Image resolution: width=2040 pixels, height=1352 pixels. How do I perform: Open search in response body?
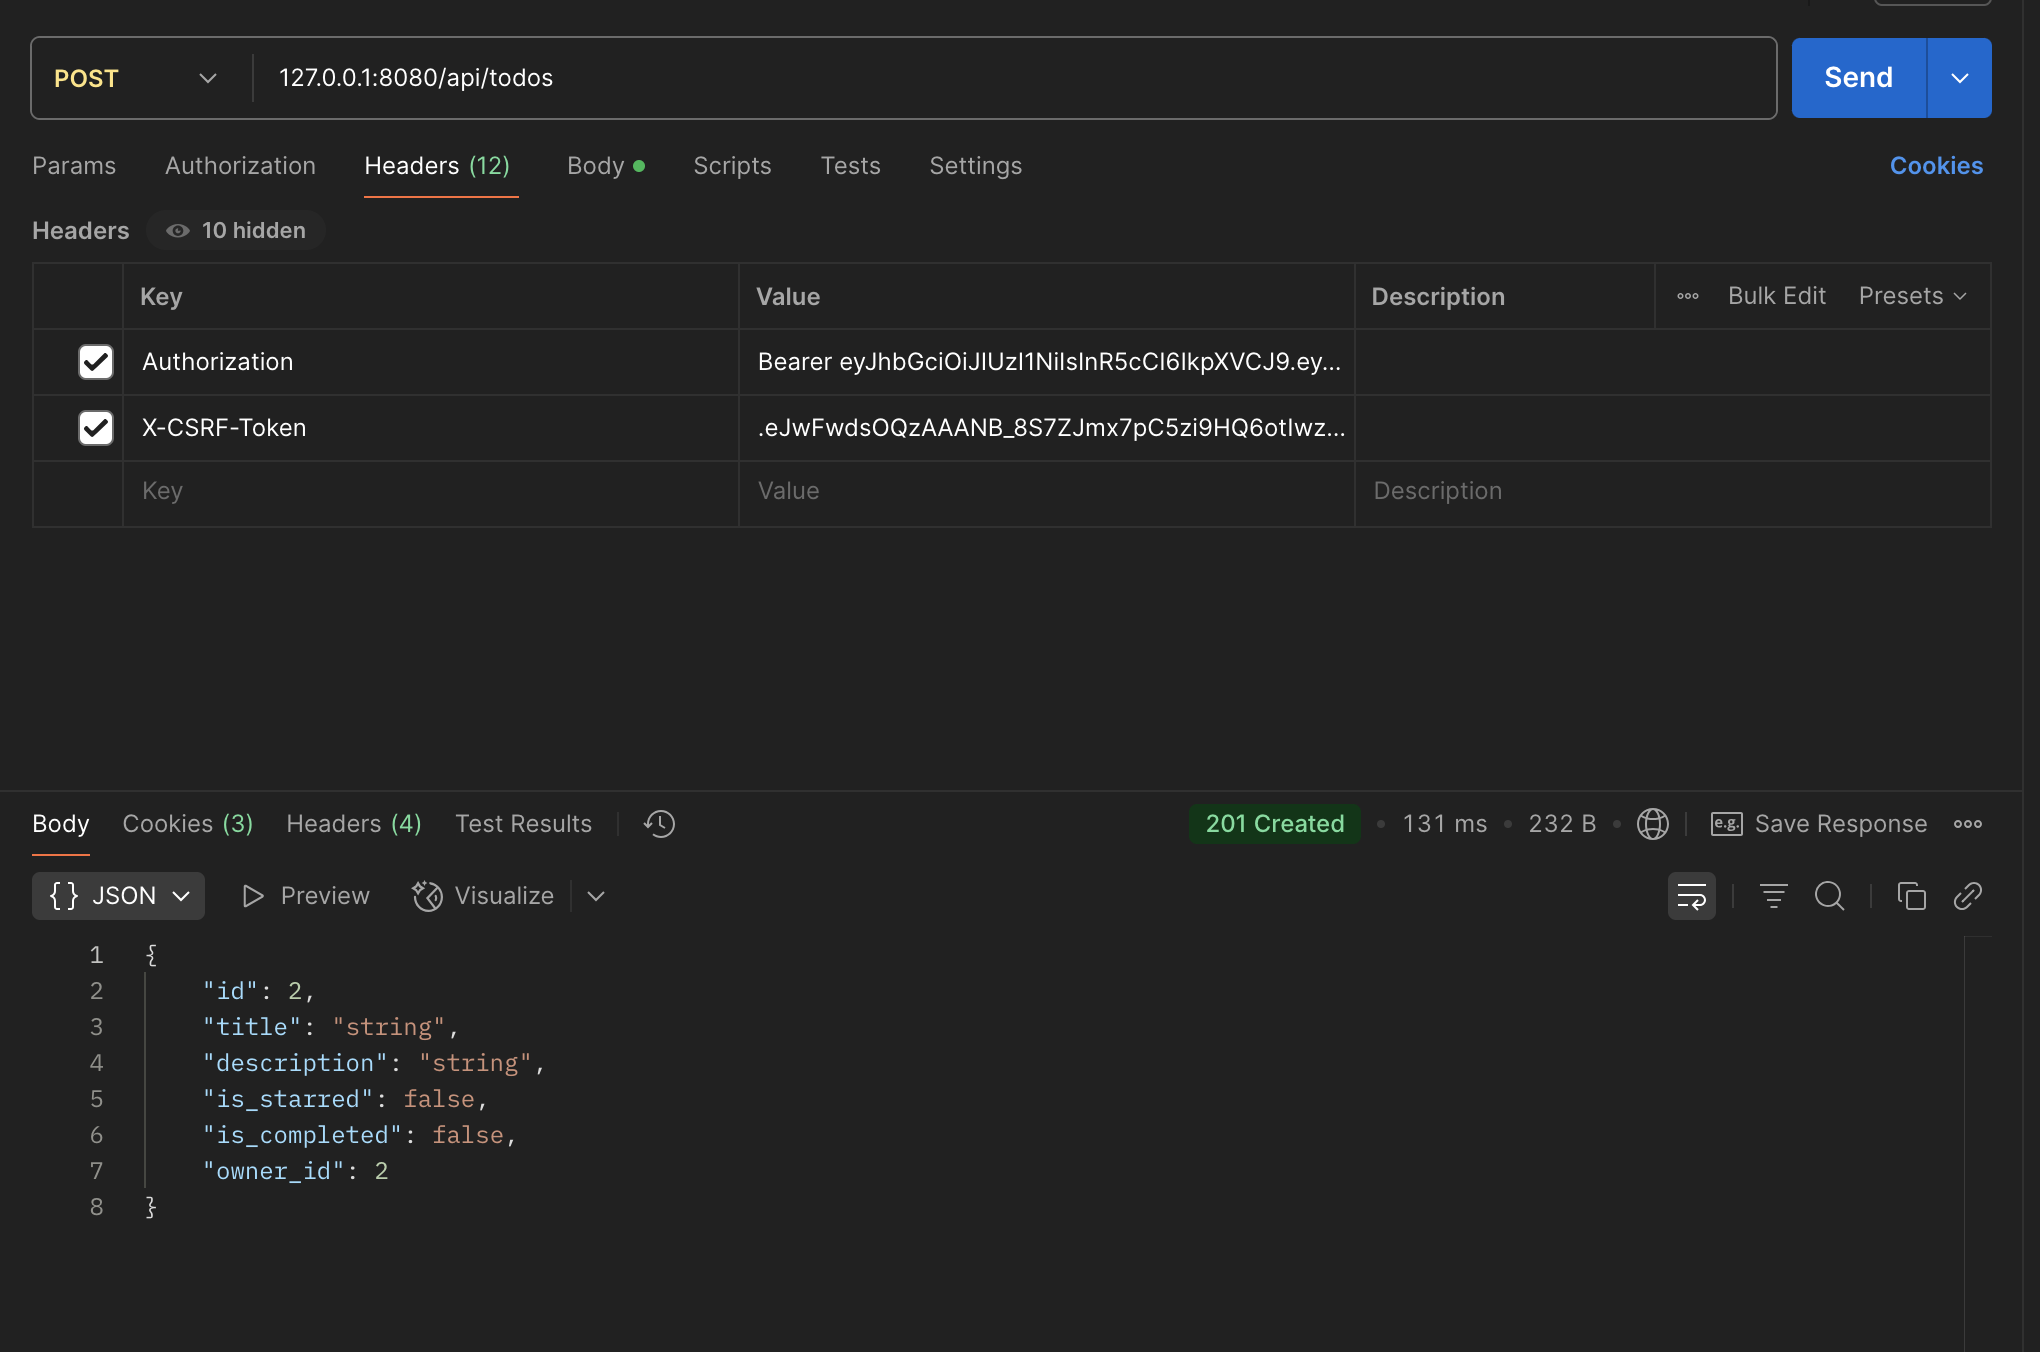click(x=1829, y=896)
